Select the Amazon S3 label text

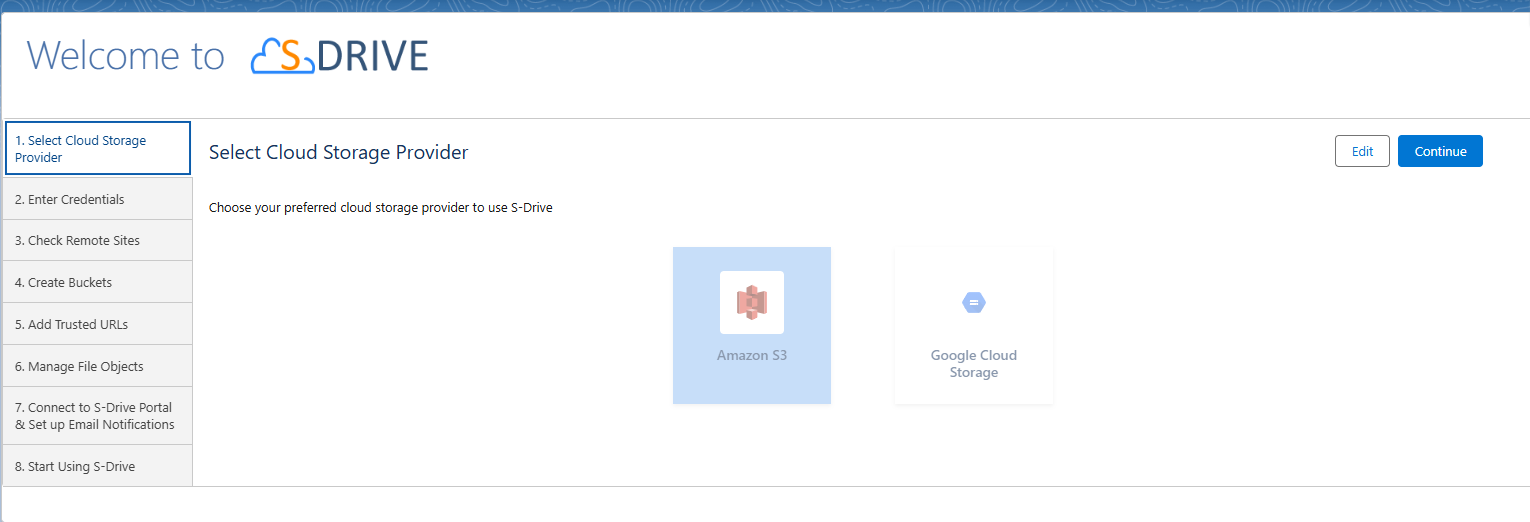click(751, 355)
